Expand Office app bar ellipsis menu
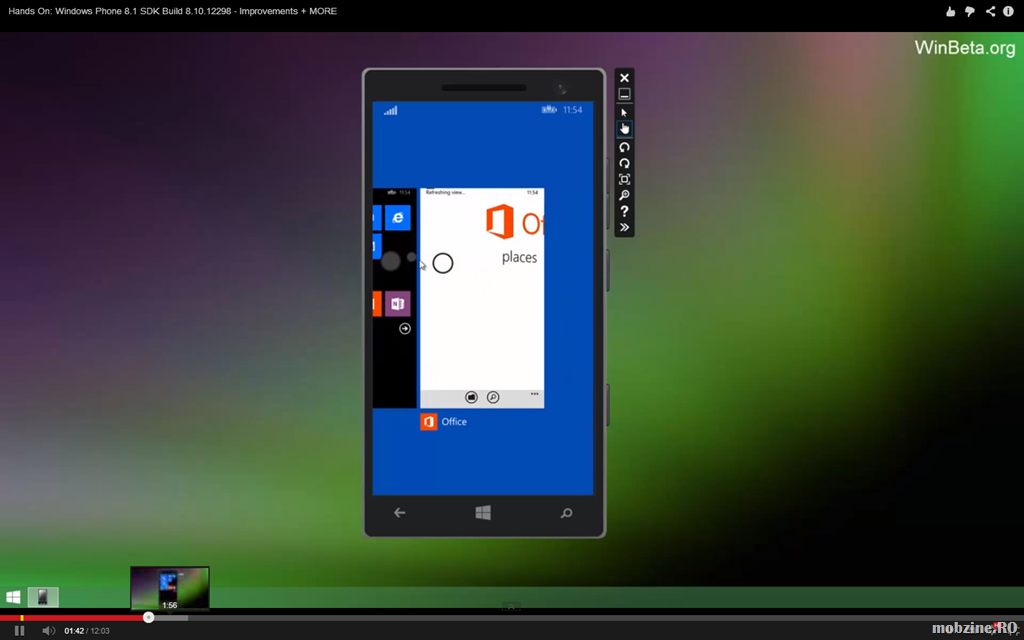The image size is (1024, 640). 535,394
